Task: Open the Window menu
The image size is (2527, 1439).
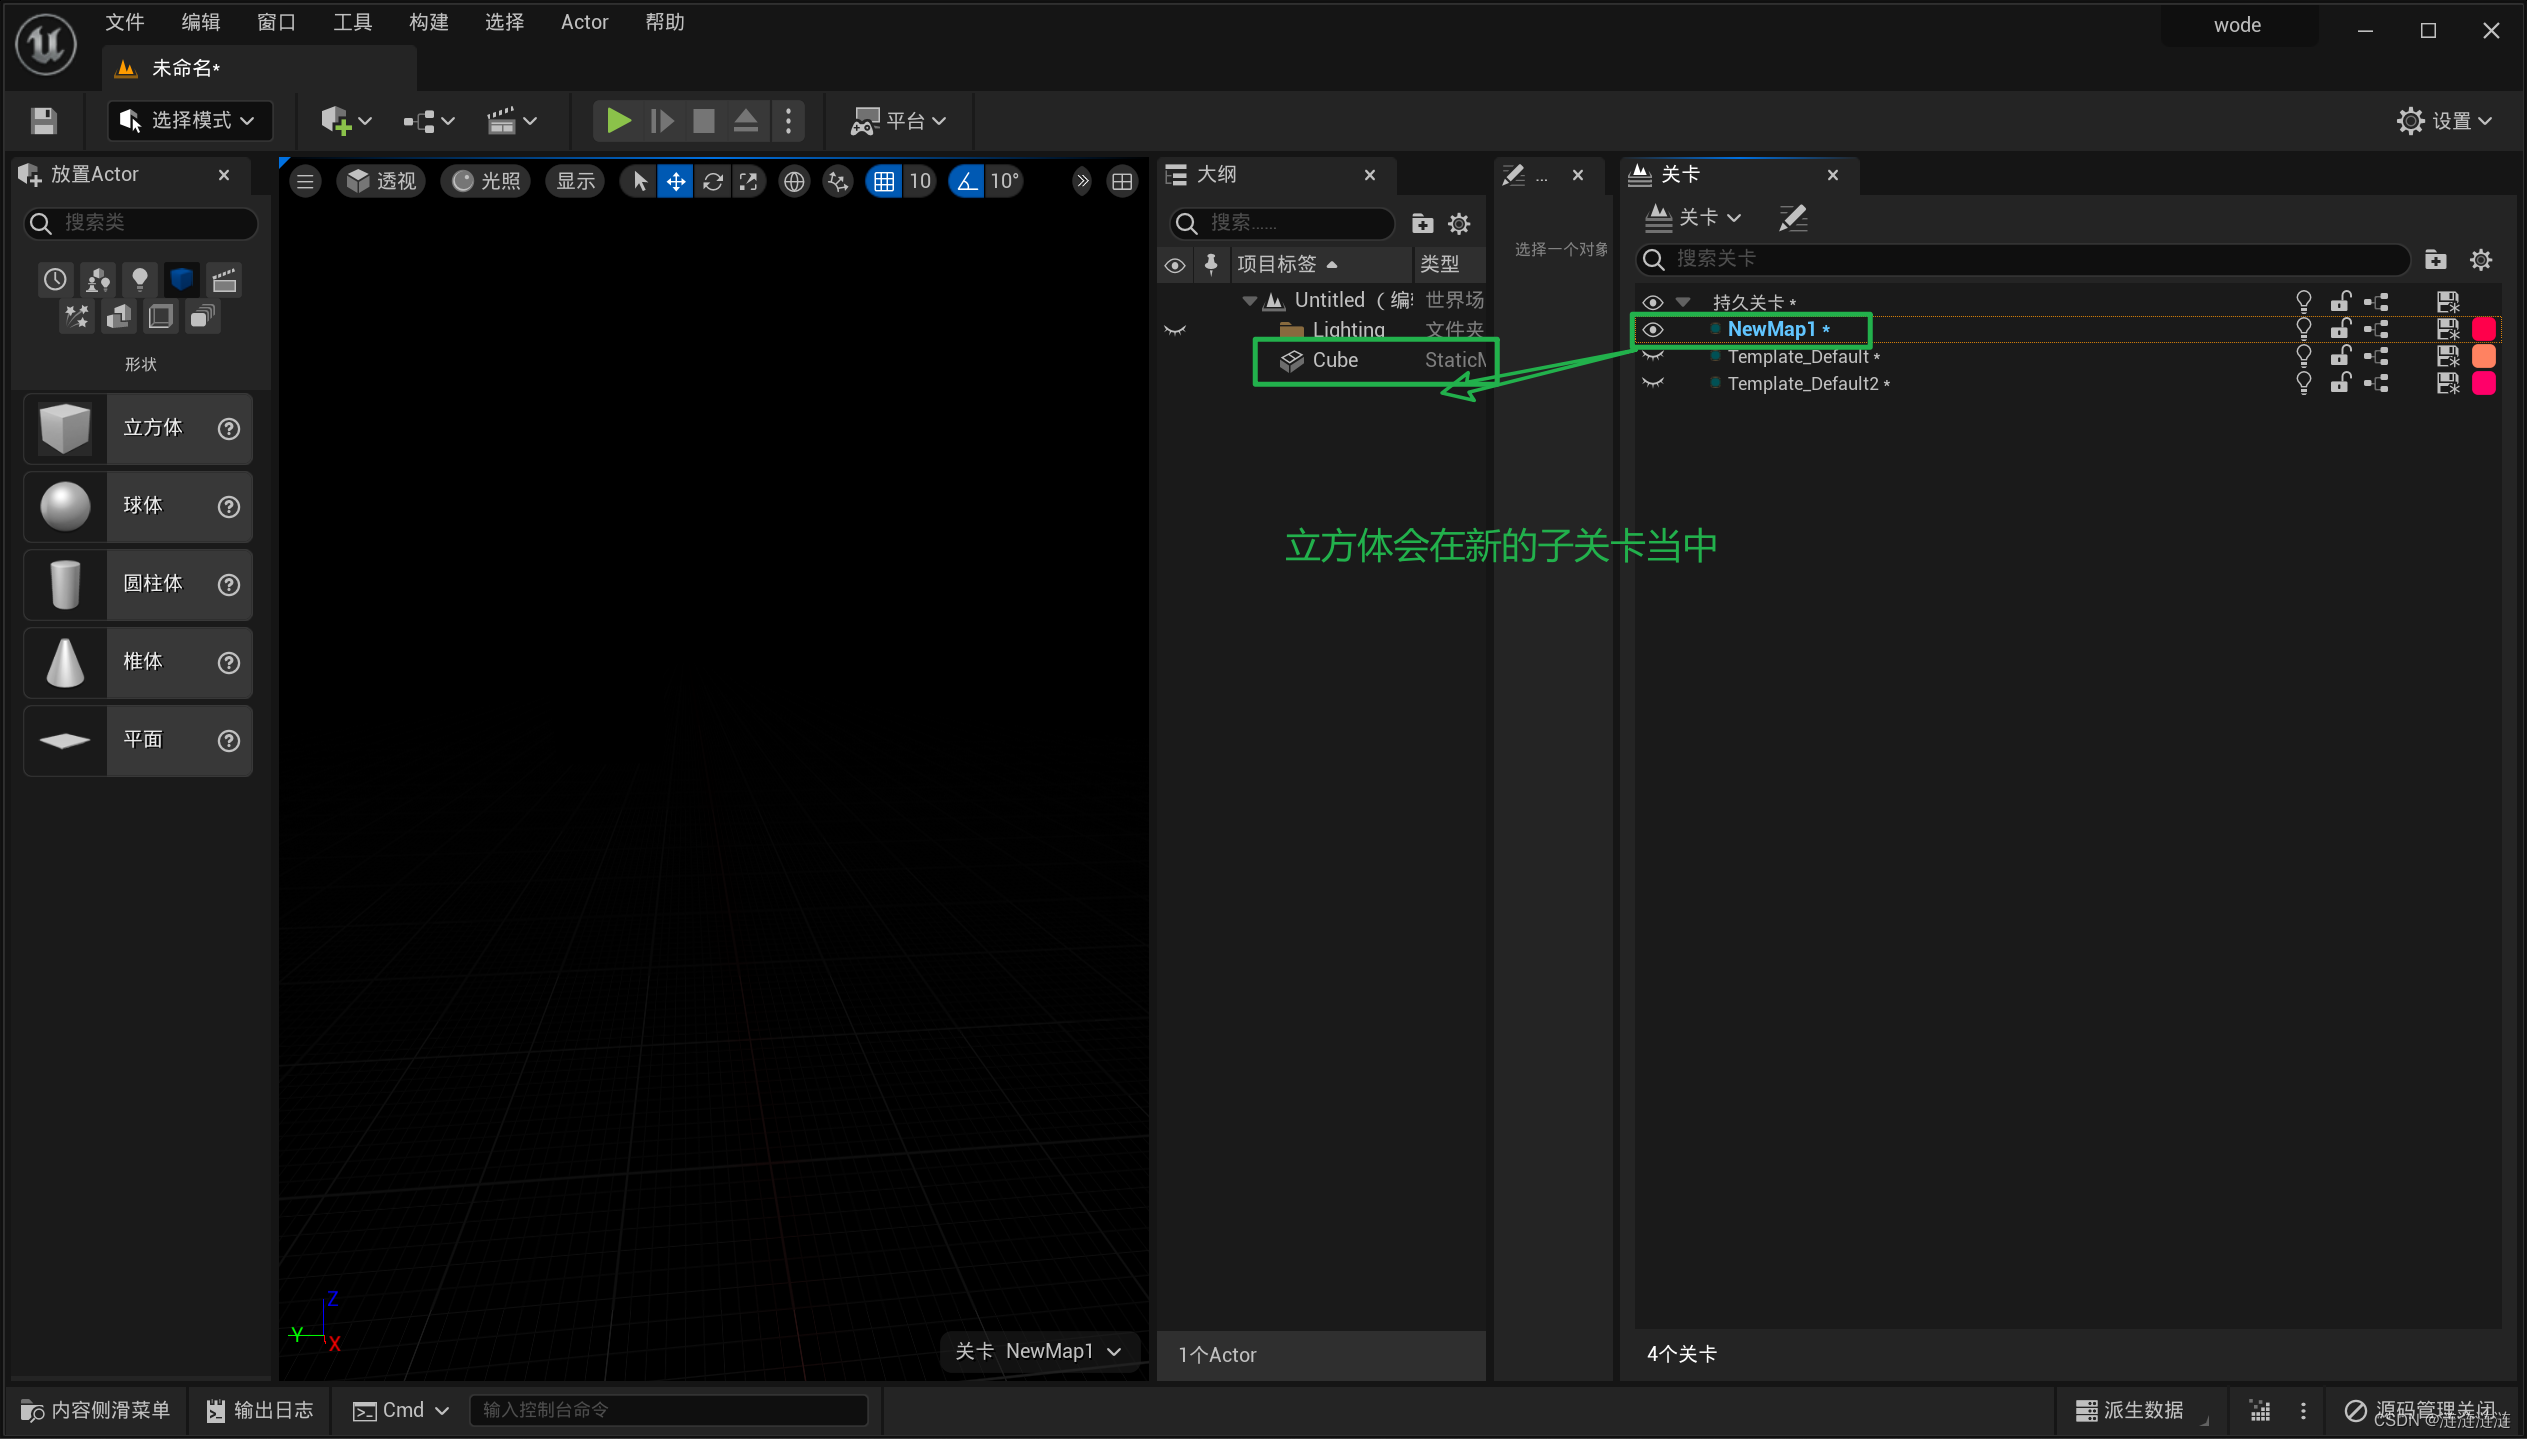Action: 275,22
